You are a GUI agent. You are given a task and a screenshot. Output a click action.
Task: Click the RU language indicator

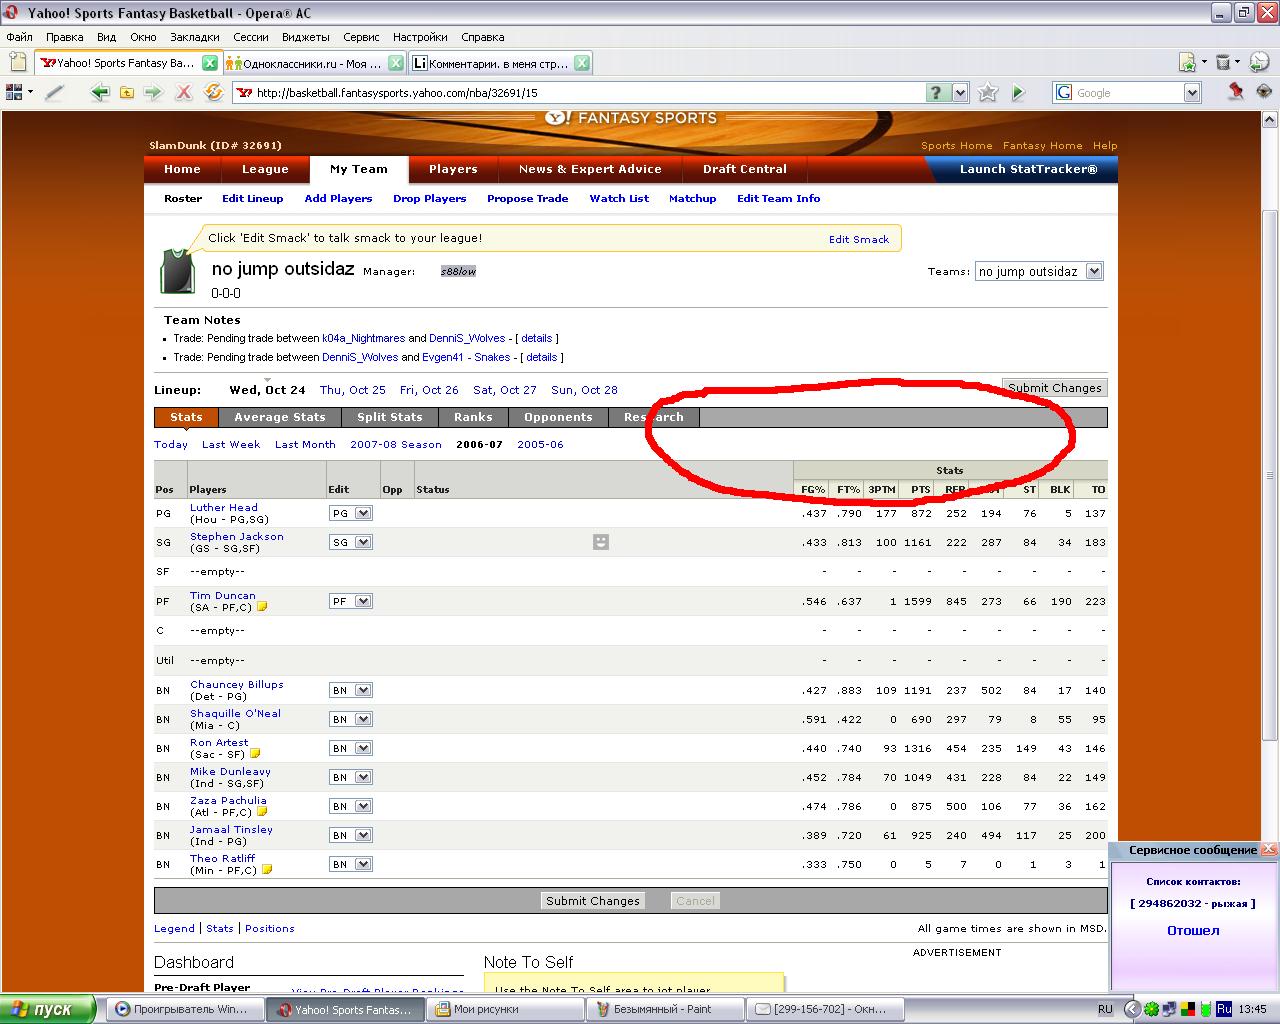click(x=1105, y=1009)
